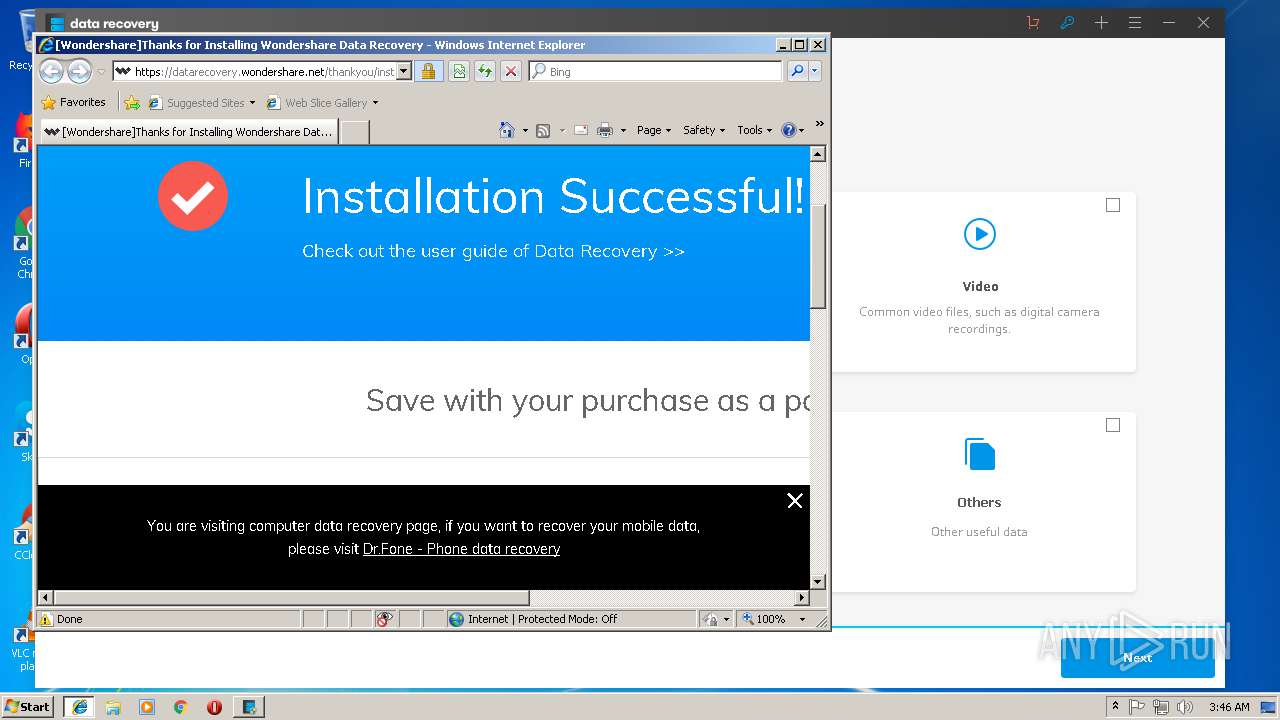Image resolution: width=1280 pixels, height=720 pixels.
Task: Open Chrome from the taskbar
Action: tap(181, 707)
